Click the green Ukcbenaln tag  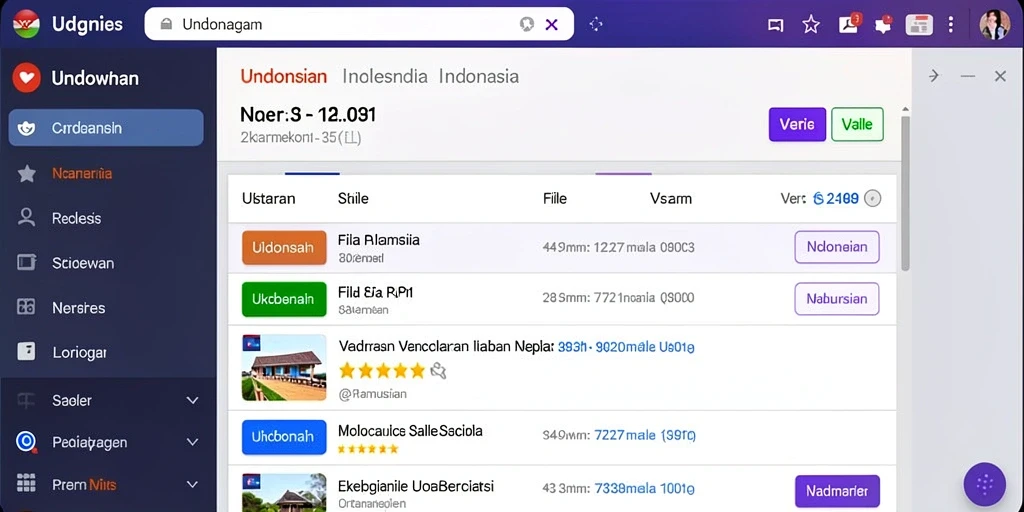tap(284, 299)
